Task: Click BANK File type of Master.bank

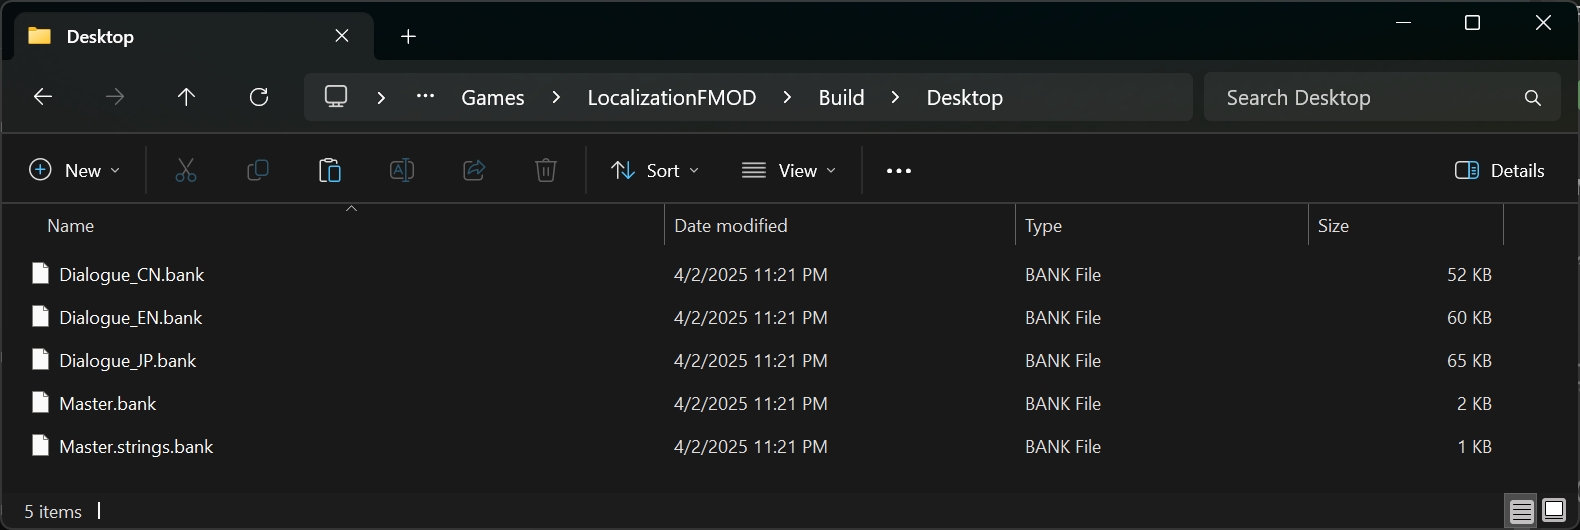Action: 1063,403
